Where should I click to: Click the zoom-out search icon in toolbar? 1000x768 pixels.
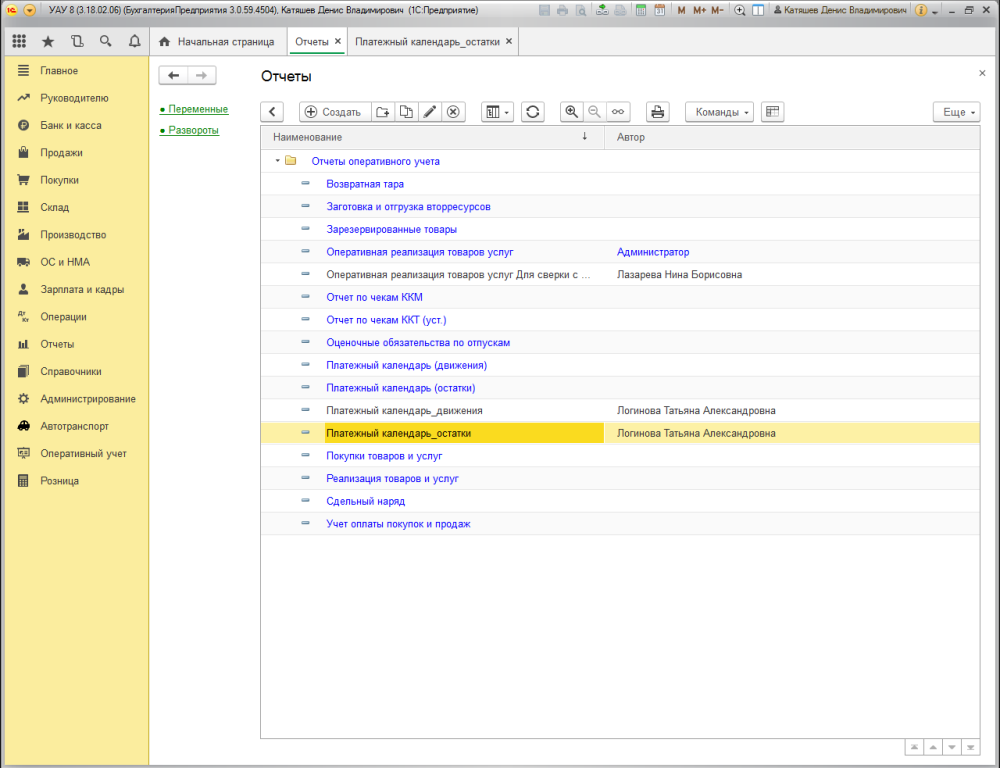[594, 112]
